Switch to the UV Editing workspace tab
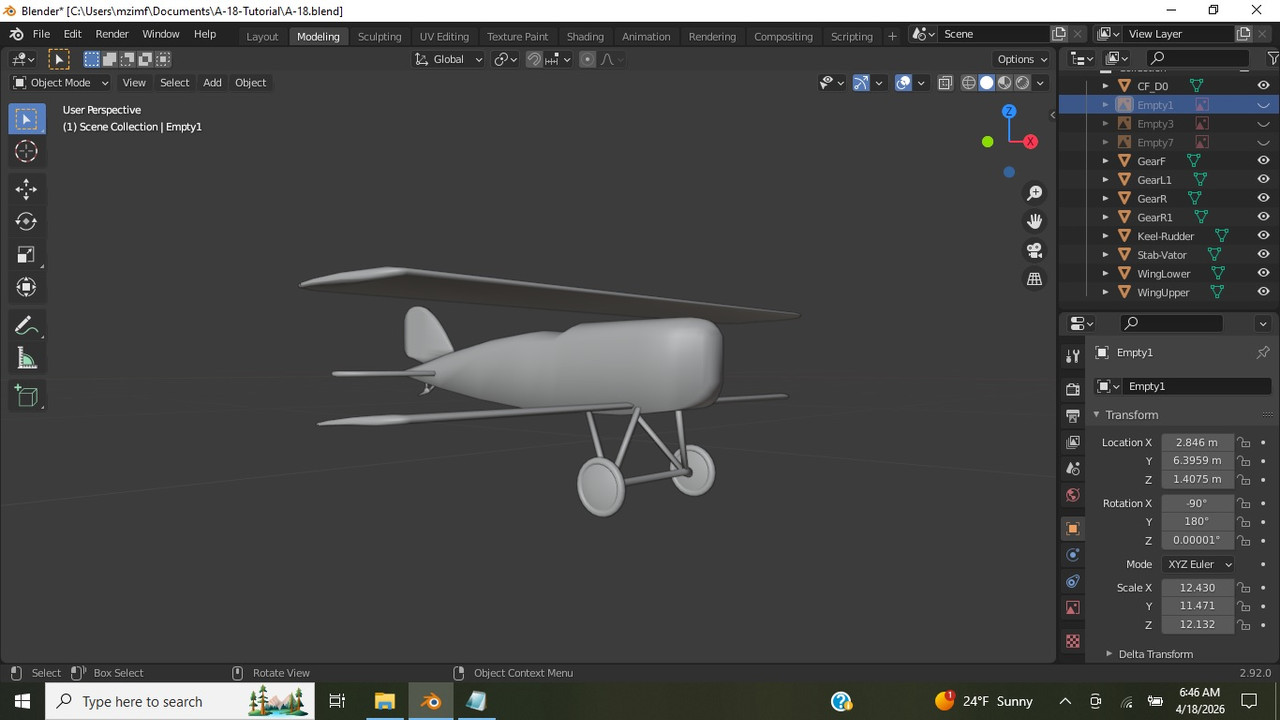The width and height of the screenshot is (1280, 720). click(444, 37)
